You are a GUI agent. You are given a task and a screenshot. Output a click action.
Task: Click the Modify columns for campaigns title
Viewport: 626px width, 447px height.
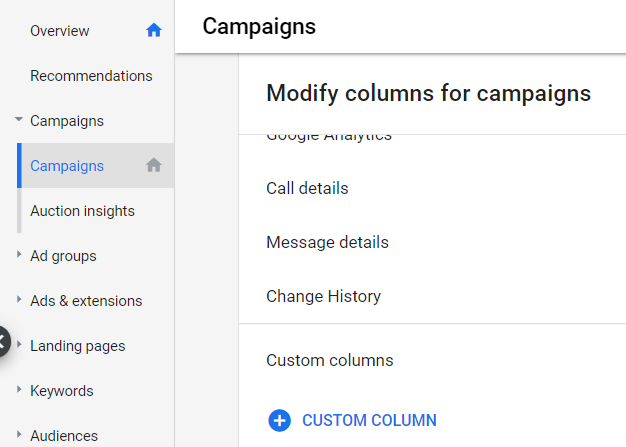click(428, 93)
